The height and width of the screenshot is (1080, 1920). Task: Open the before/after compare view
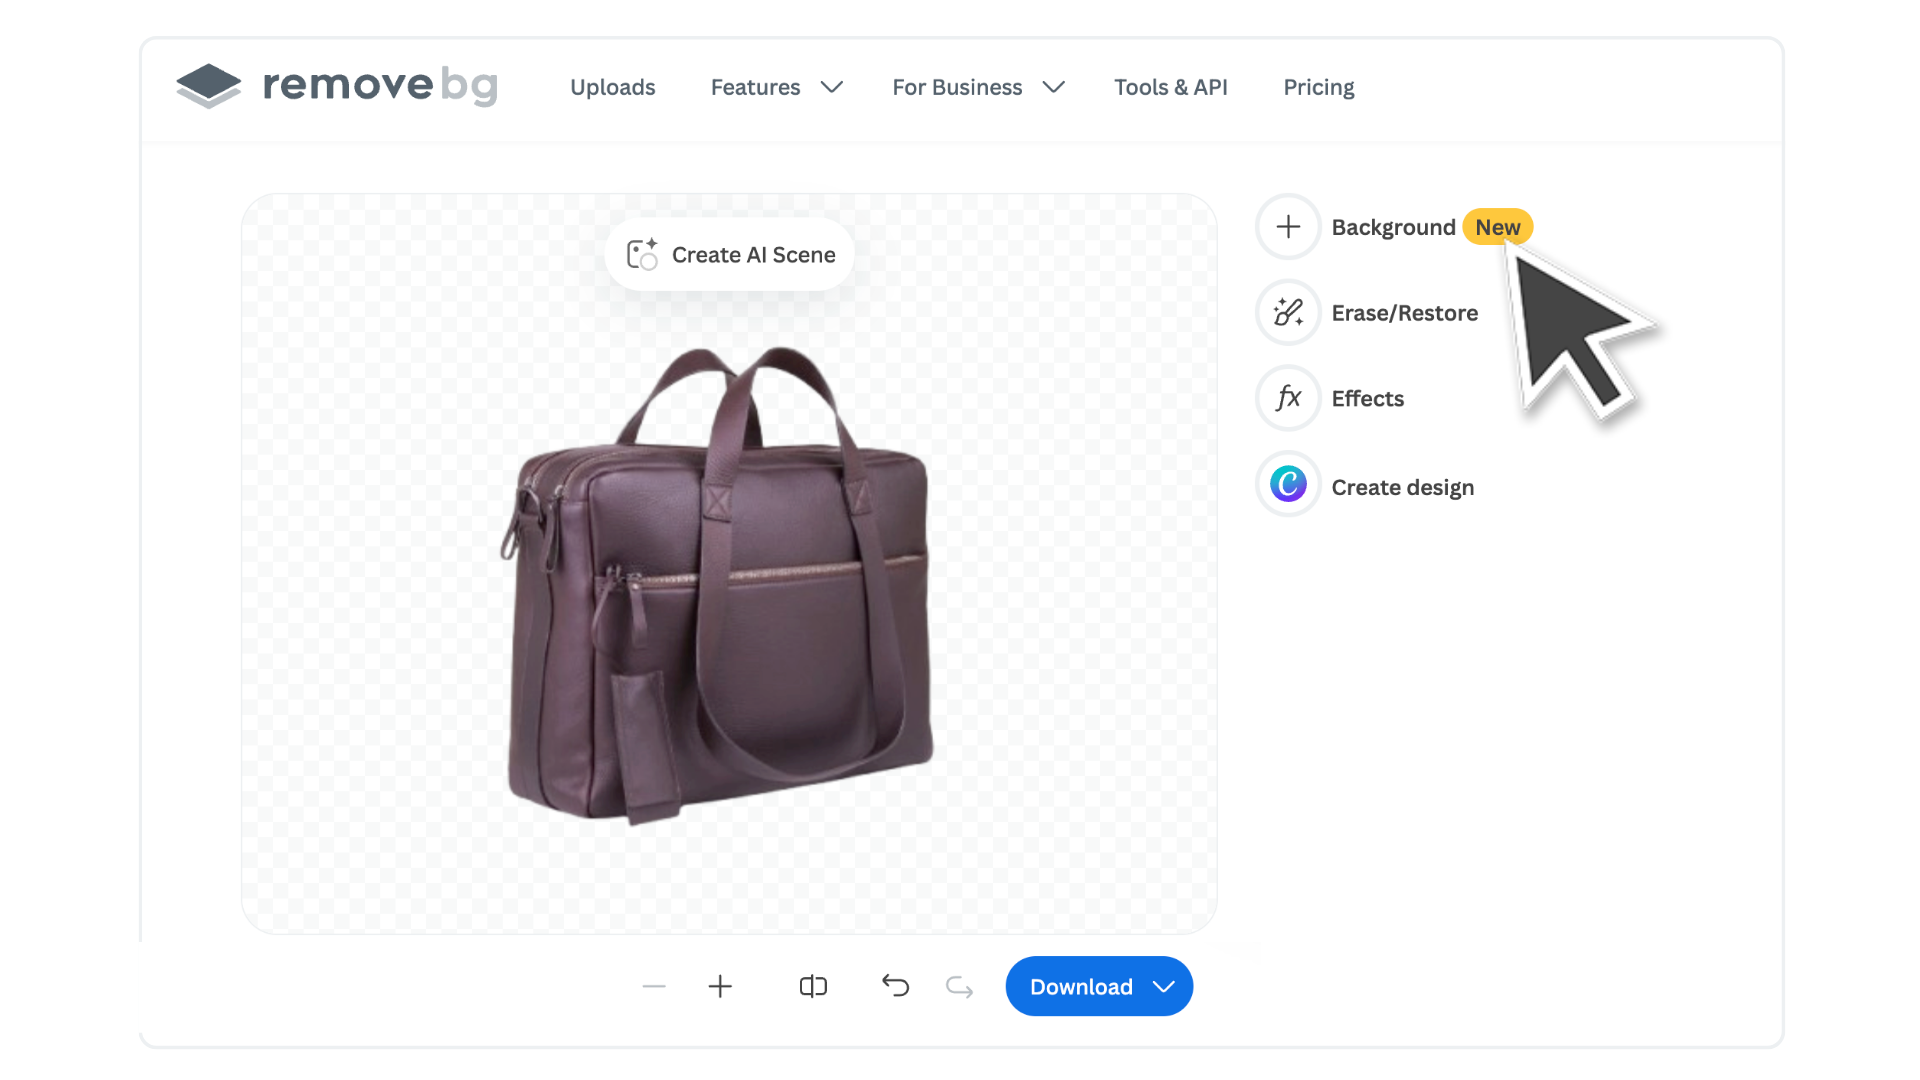(x=813, y=986)
